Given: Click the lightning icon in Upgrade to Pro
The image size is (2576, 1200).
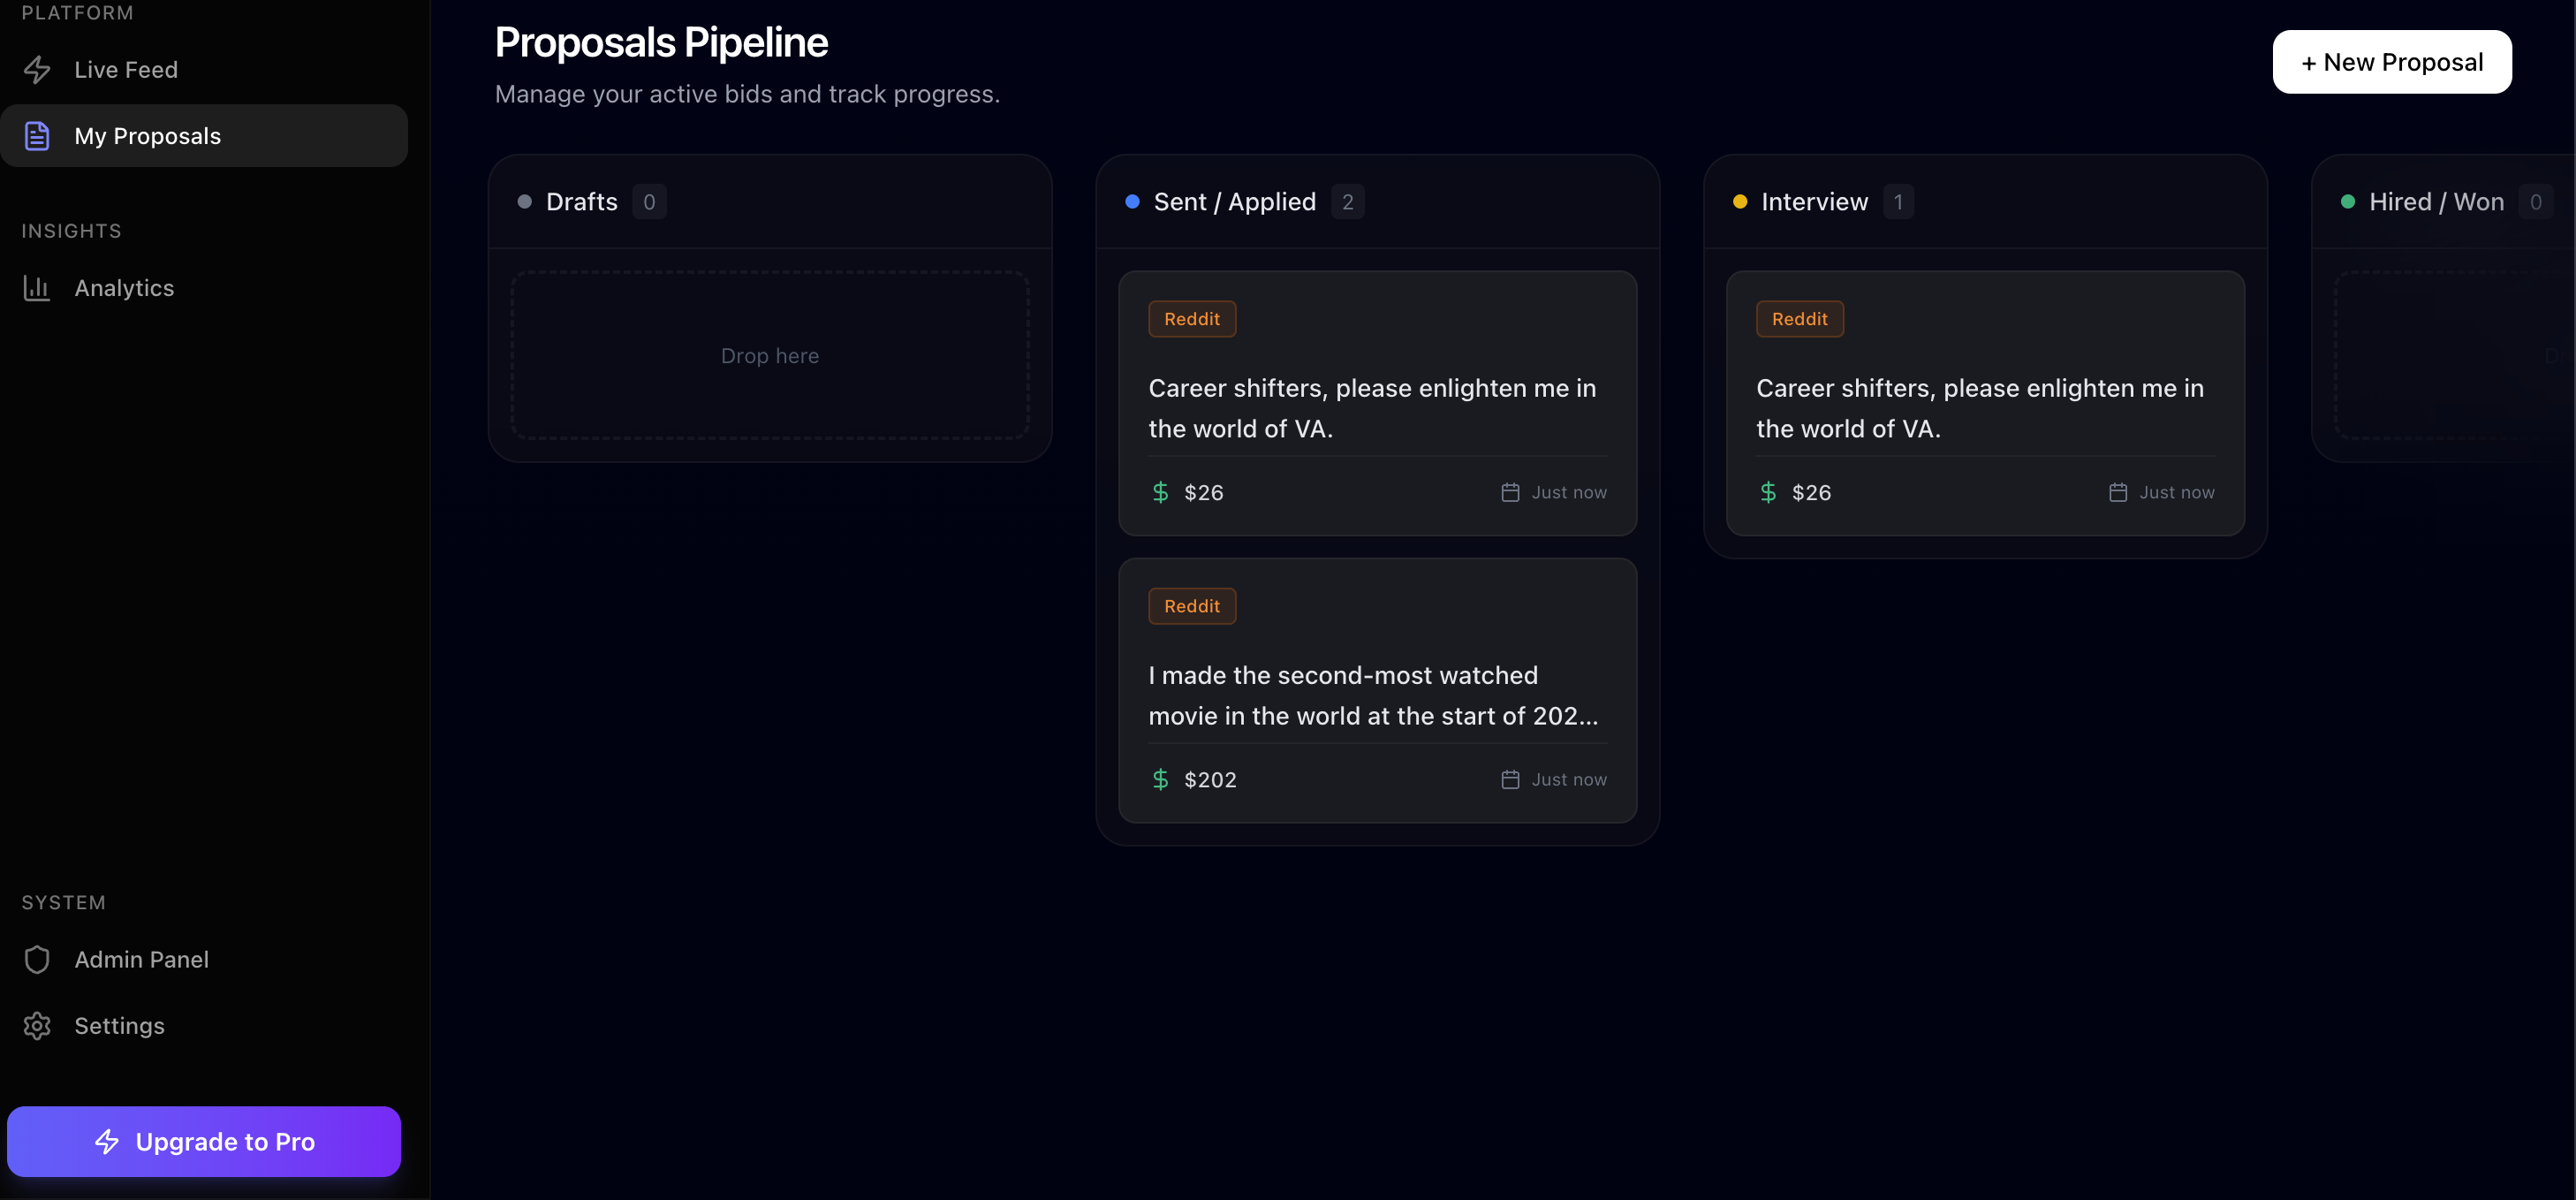Looking at the screenshot, I should pyautogui.click(x=107, y=1142).
